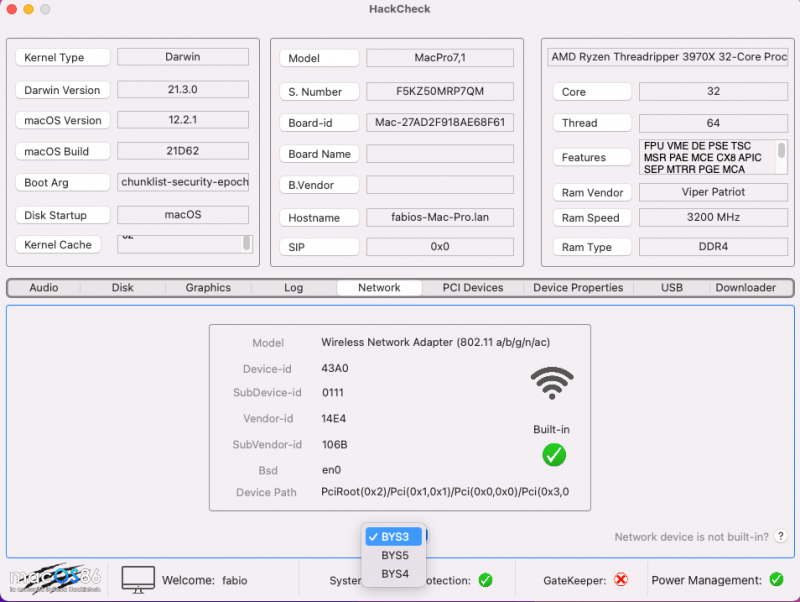Click the green Power Management checkmark
Viewport: 800px width, 602px height.
776,580
